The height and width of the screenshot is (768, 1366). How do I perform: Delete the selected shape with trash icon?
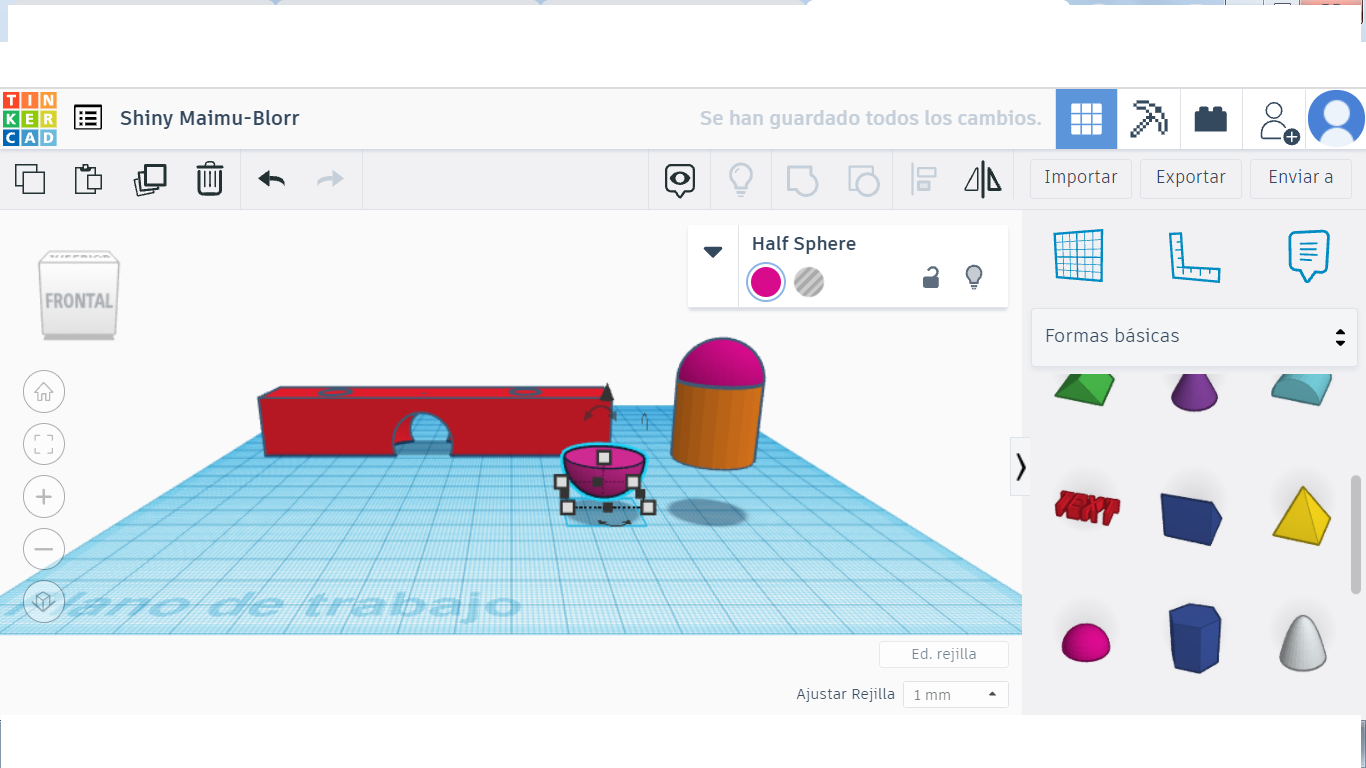[209, 179]
